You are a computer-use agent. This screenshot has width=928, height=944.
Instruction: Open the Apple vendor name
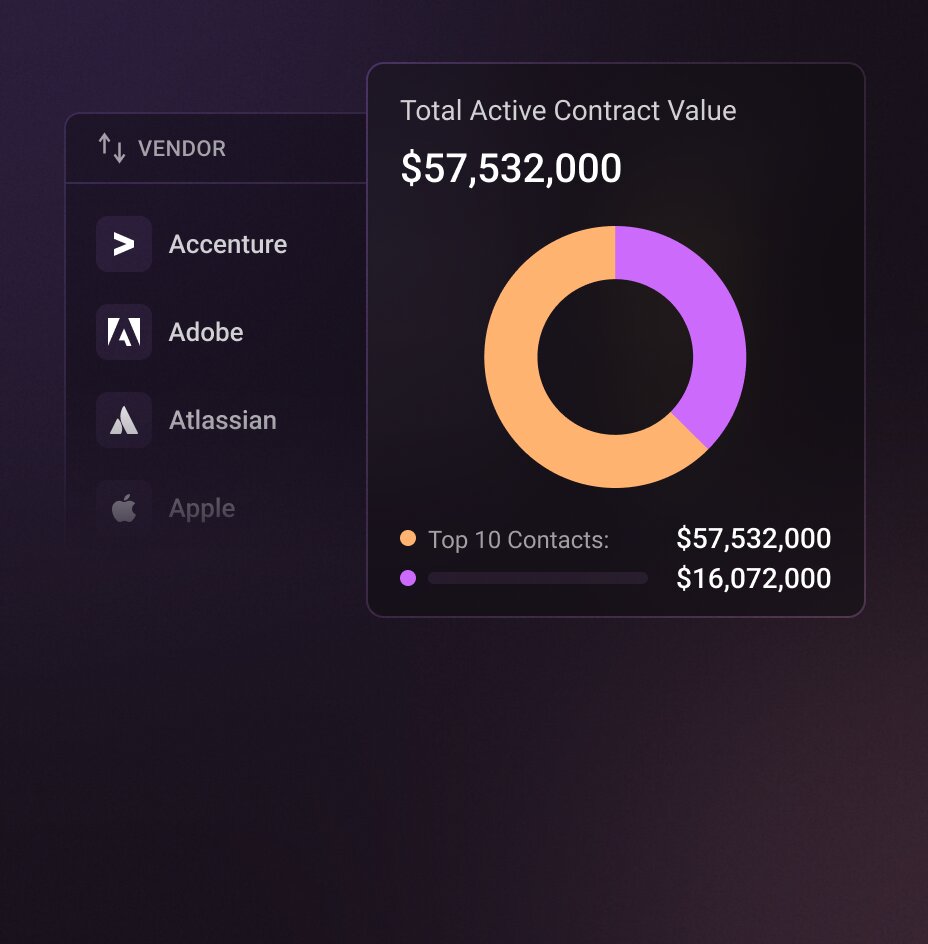point(202,508)
